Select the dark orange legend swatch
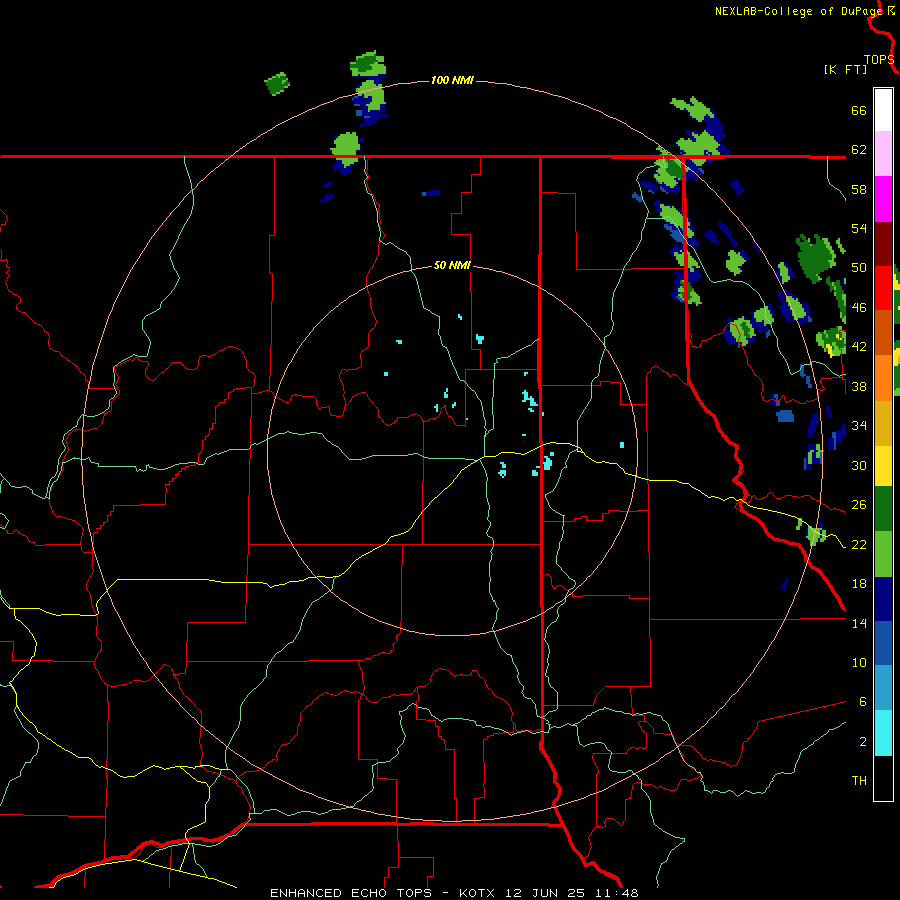900x900 pixels. click(883, 333)
